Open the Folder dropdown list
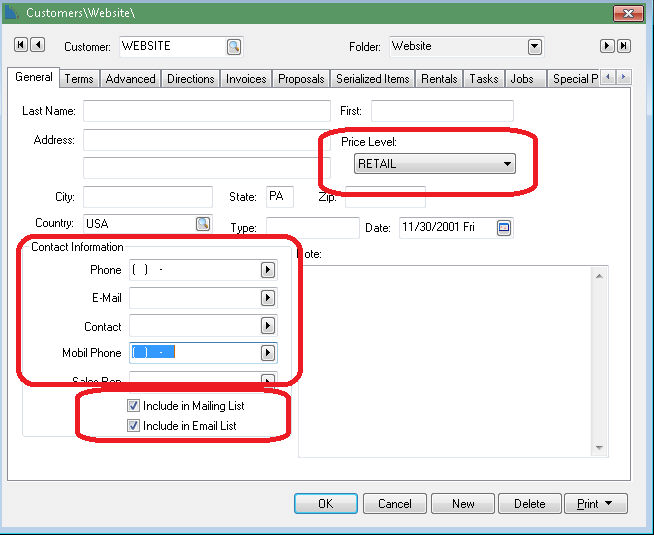 (534, 47)
